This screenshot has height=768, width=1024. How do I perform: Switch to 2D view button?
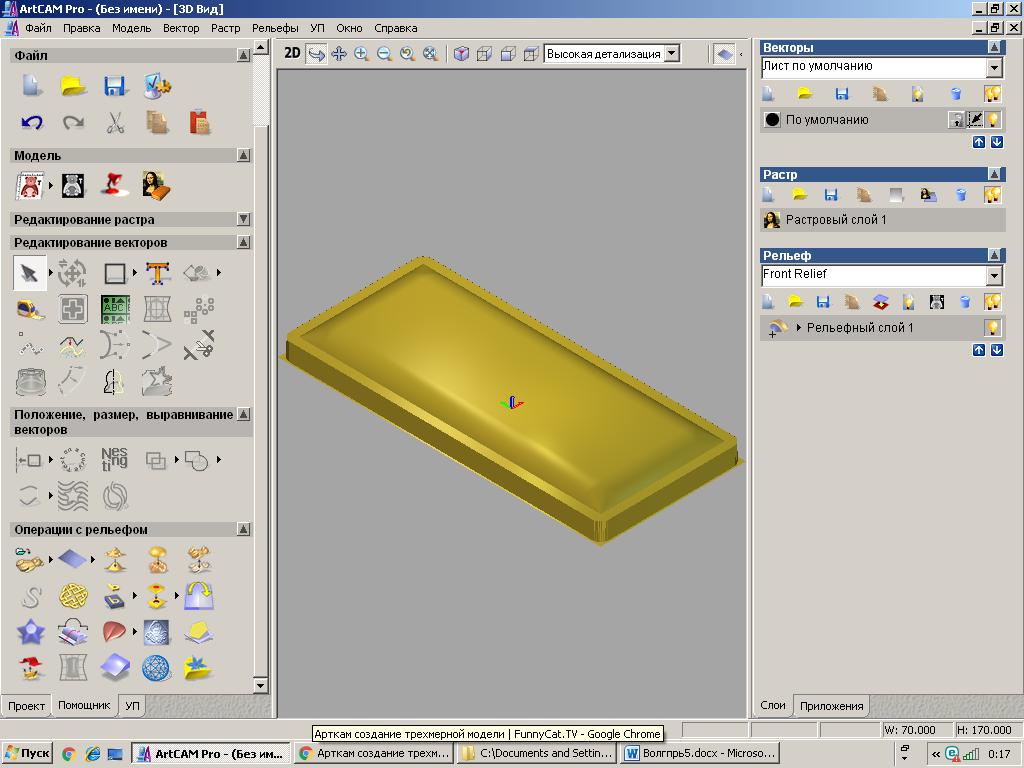(x=292, y=54)
